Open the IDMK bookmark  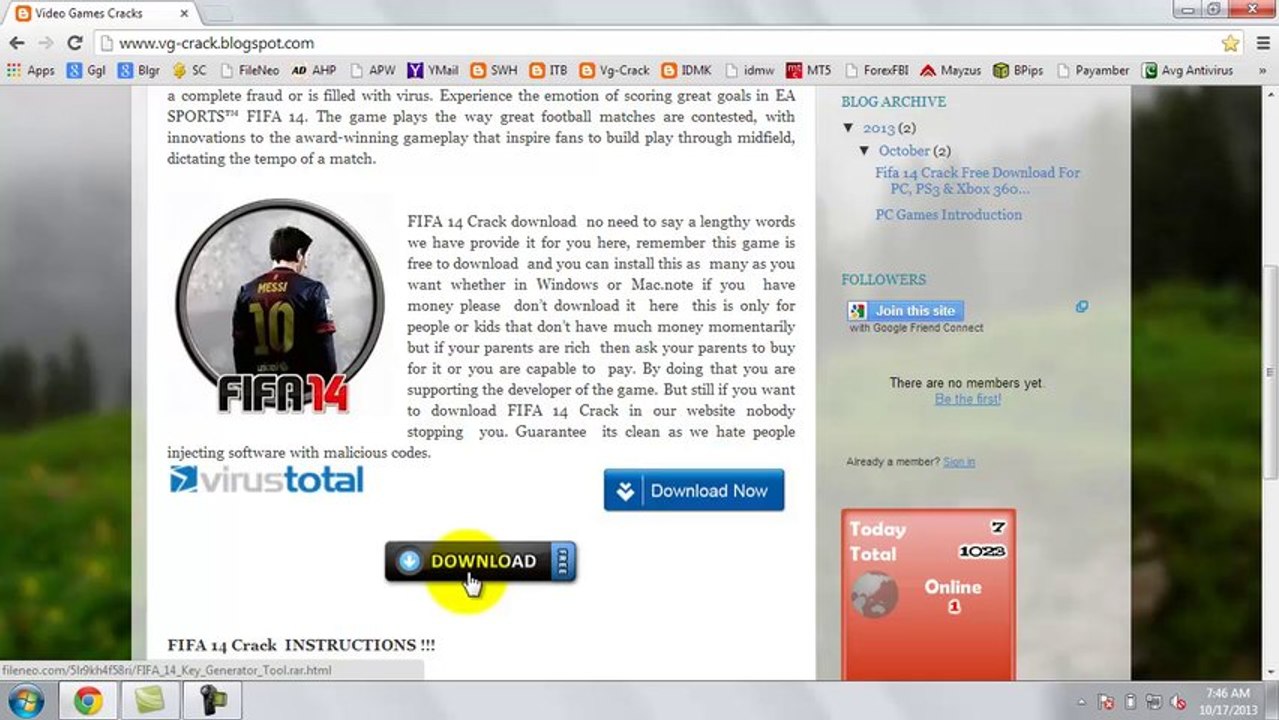click(x=687, y=71)
